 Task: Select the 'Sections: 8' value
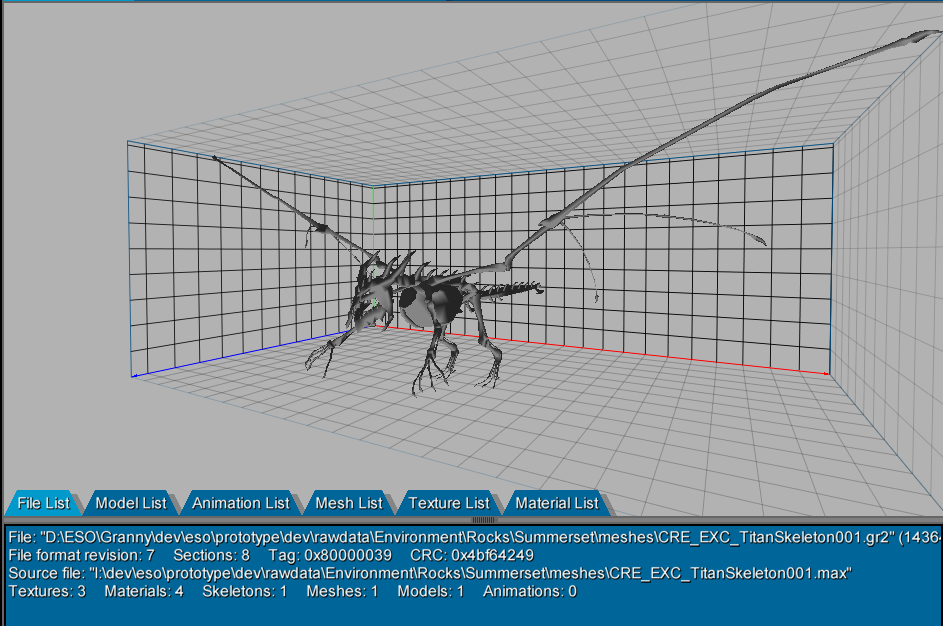211,555
